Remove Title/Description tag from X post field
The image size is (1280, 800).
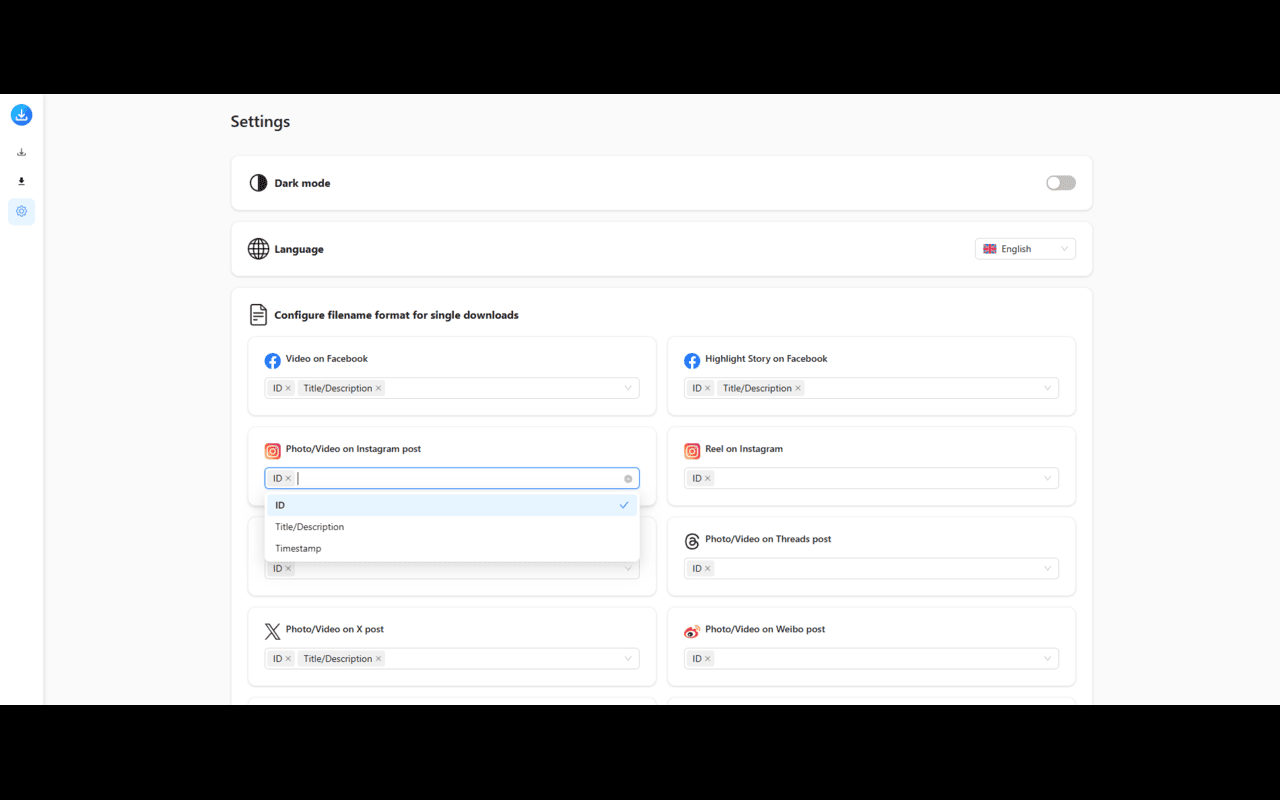(378, 659)
